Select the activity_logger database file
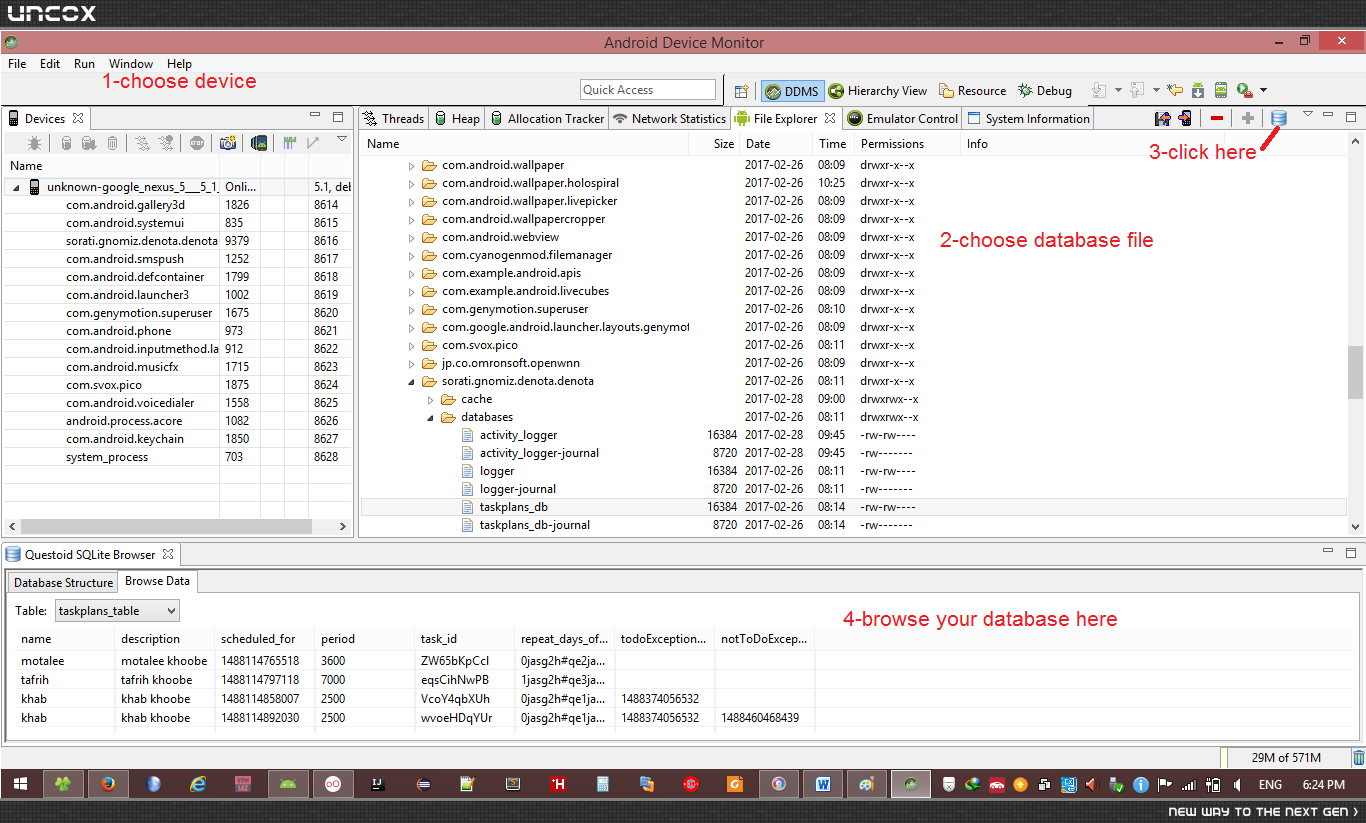The height and width of the screenshot is (823, 1366). pos(519,435)
